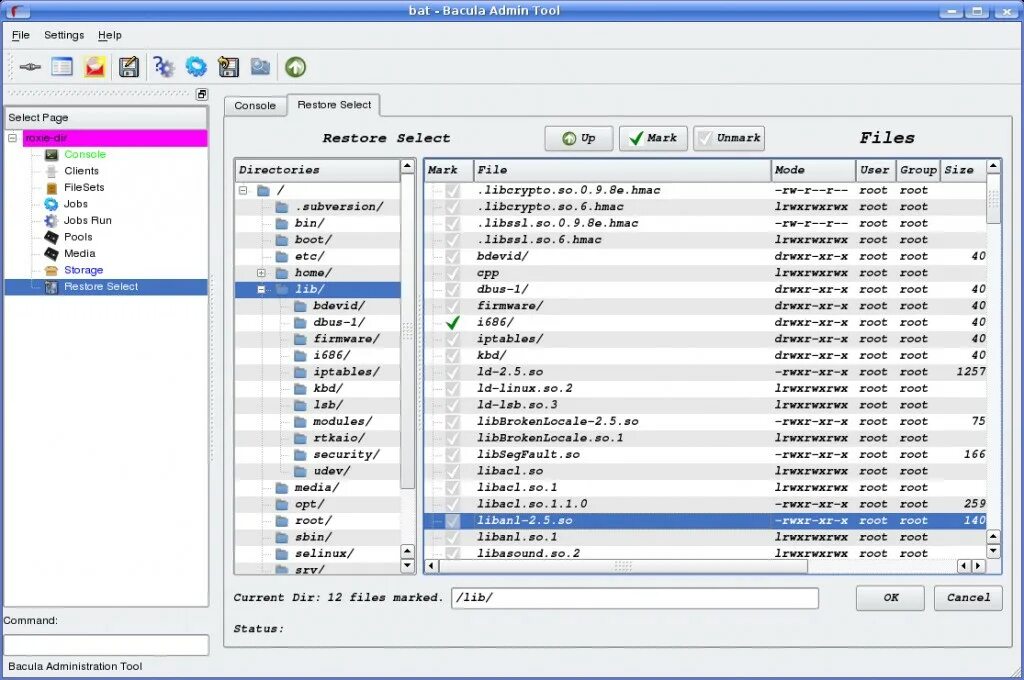Switch to the Console tab
This screenshot has width=1024, height=680.
click(x=255, y=106)
